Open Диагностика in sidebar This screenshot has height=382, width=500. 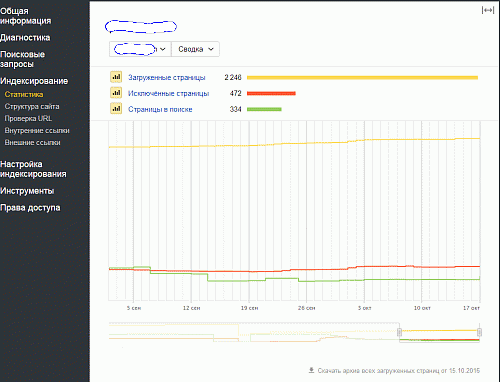[x=25, y=38]
